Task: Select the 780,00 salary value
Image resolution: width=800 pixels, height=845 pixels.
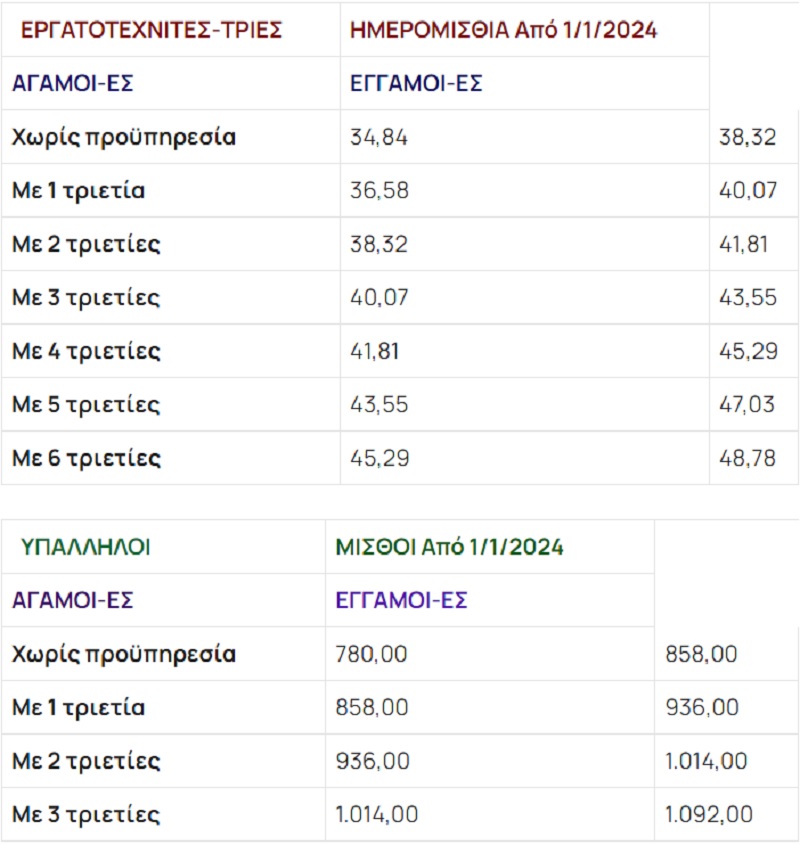Action: click(372, 654)
